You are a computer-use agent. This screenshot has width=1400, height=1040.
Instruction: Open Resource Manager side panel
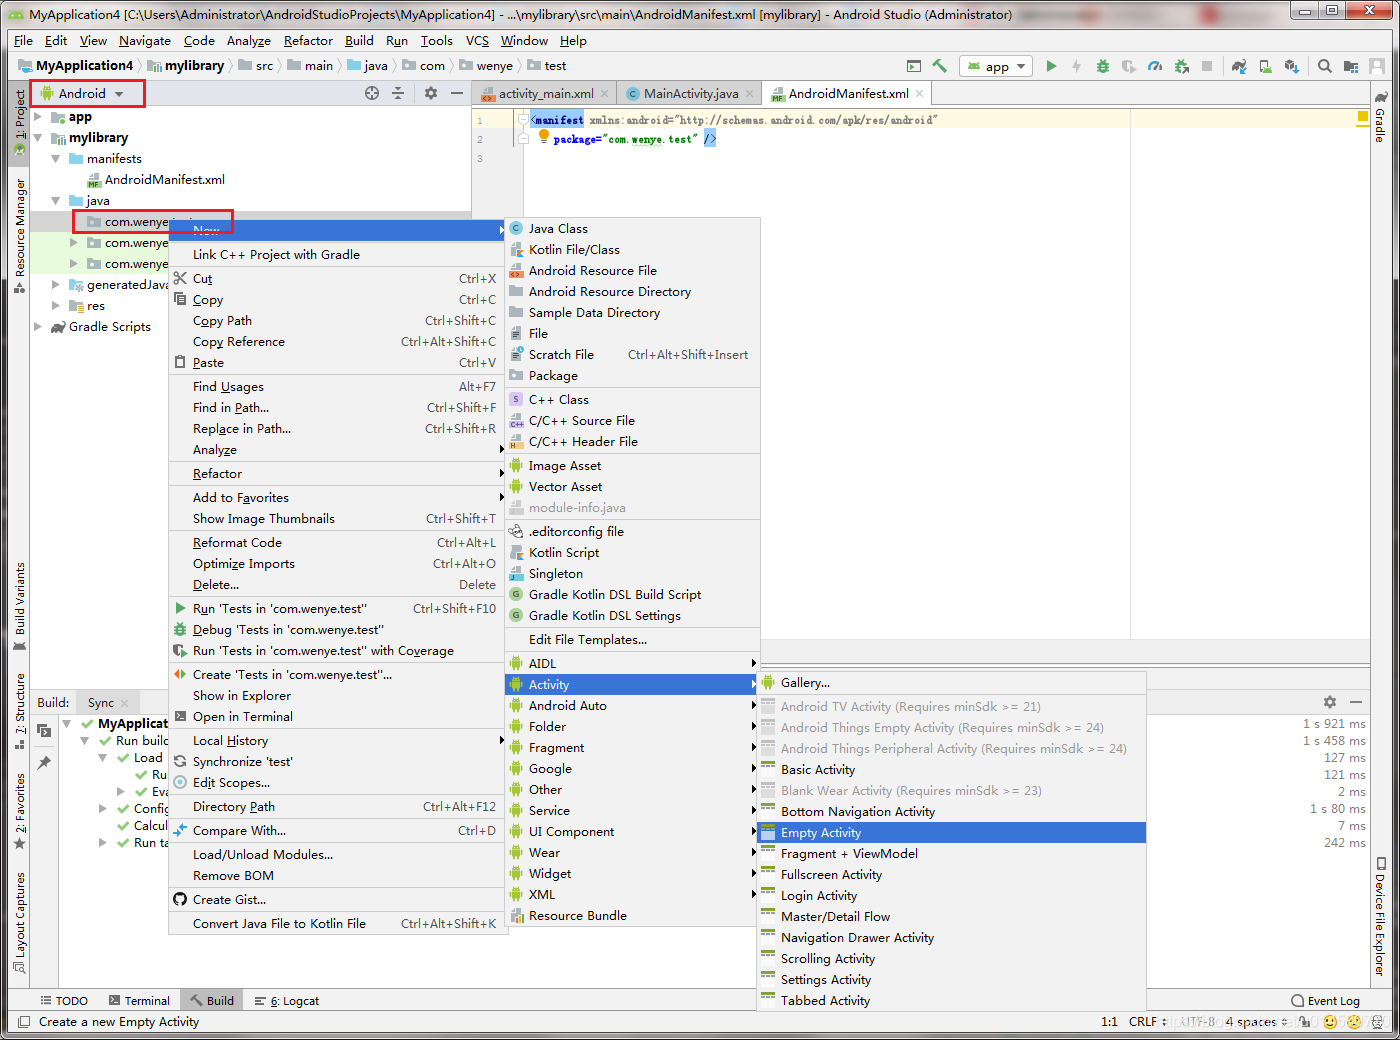[19, 236]
